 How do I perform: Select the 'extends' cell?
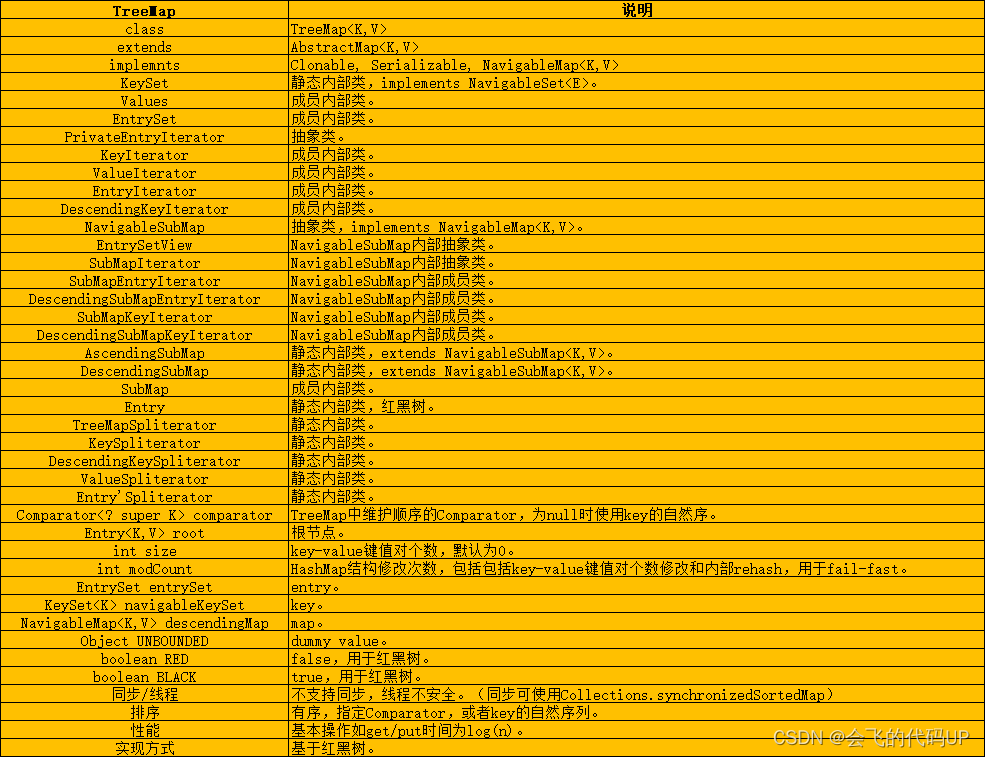click(x=144, y=47)
